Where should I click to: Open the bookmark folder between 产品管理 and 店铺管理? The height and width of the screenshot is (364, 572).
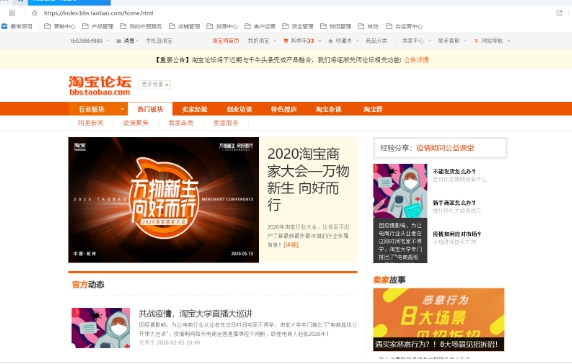(x=141, y=26)
